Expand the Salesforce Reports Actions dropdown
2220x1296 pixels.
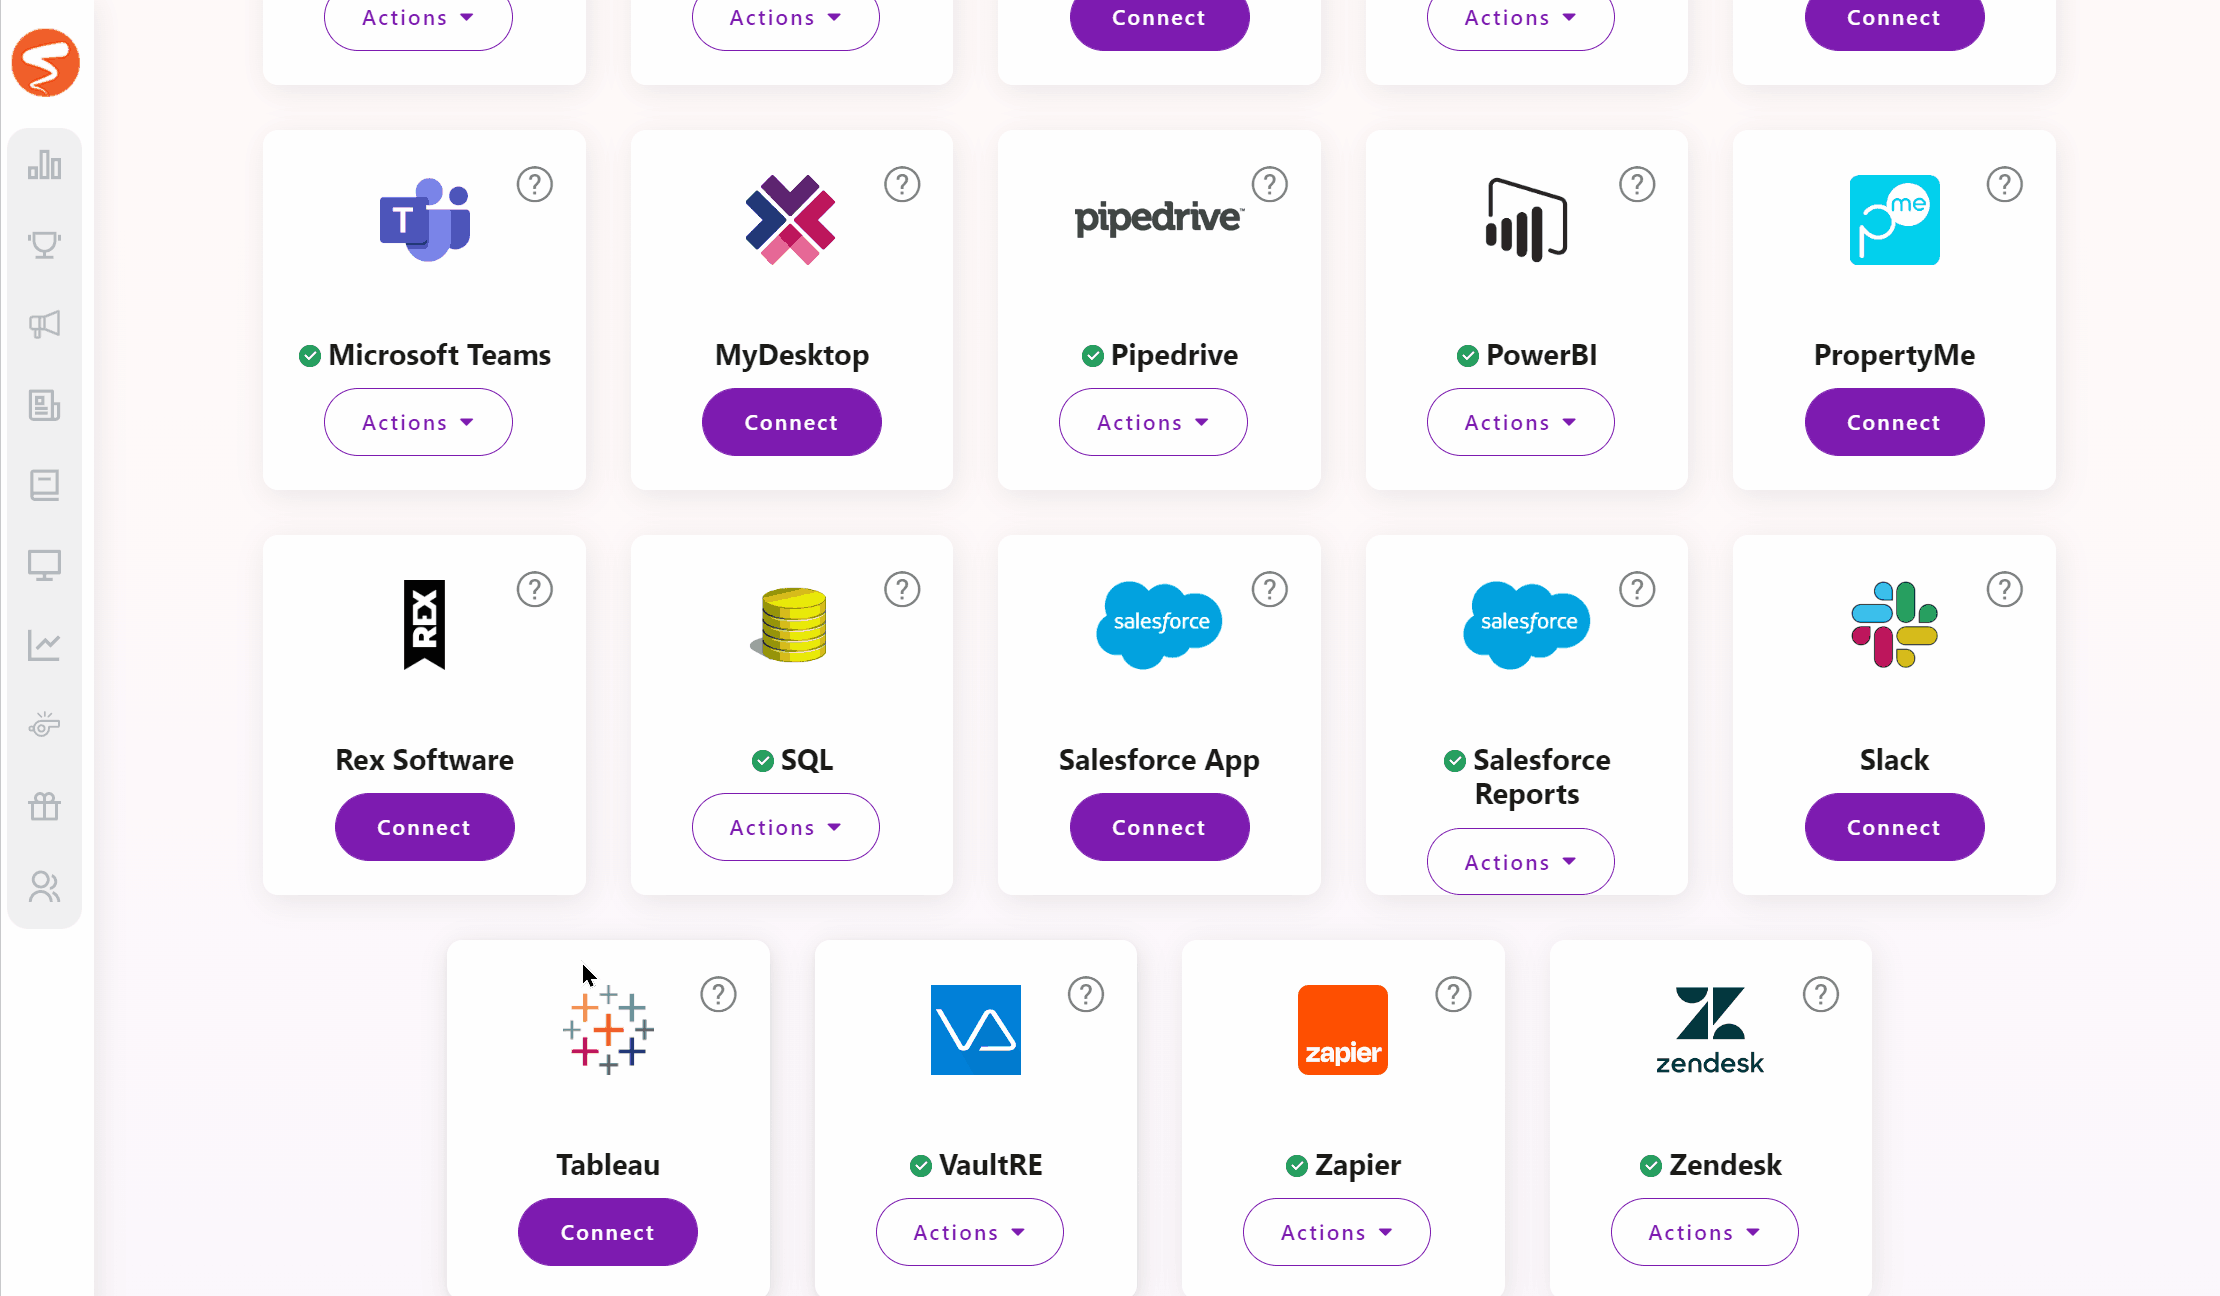pos(1520,861)
